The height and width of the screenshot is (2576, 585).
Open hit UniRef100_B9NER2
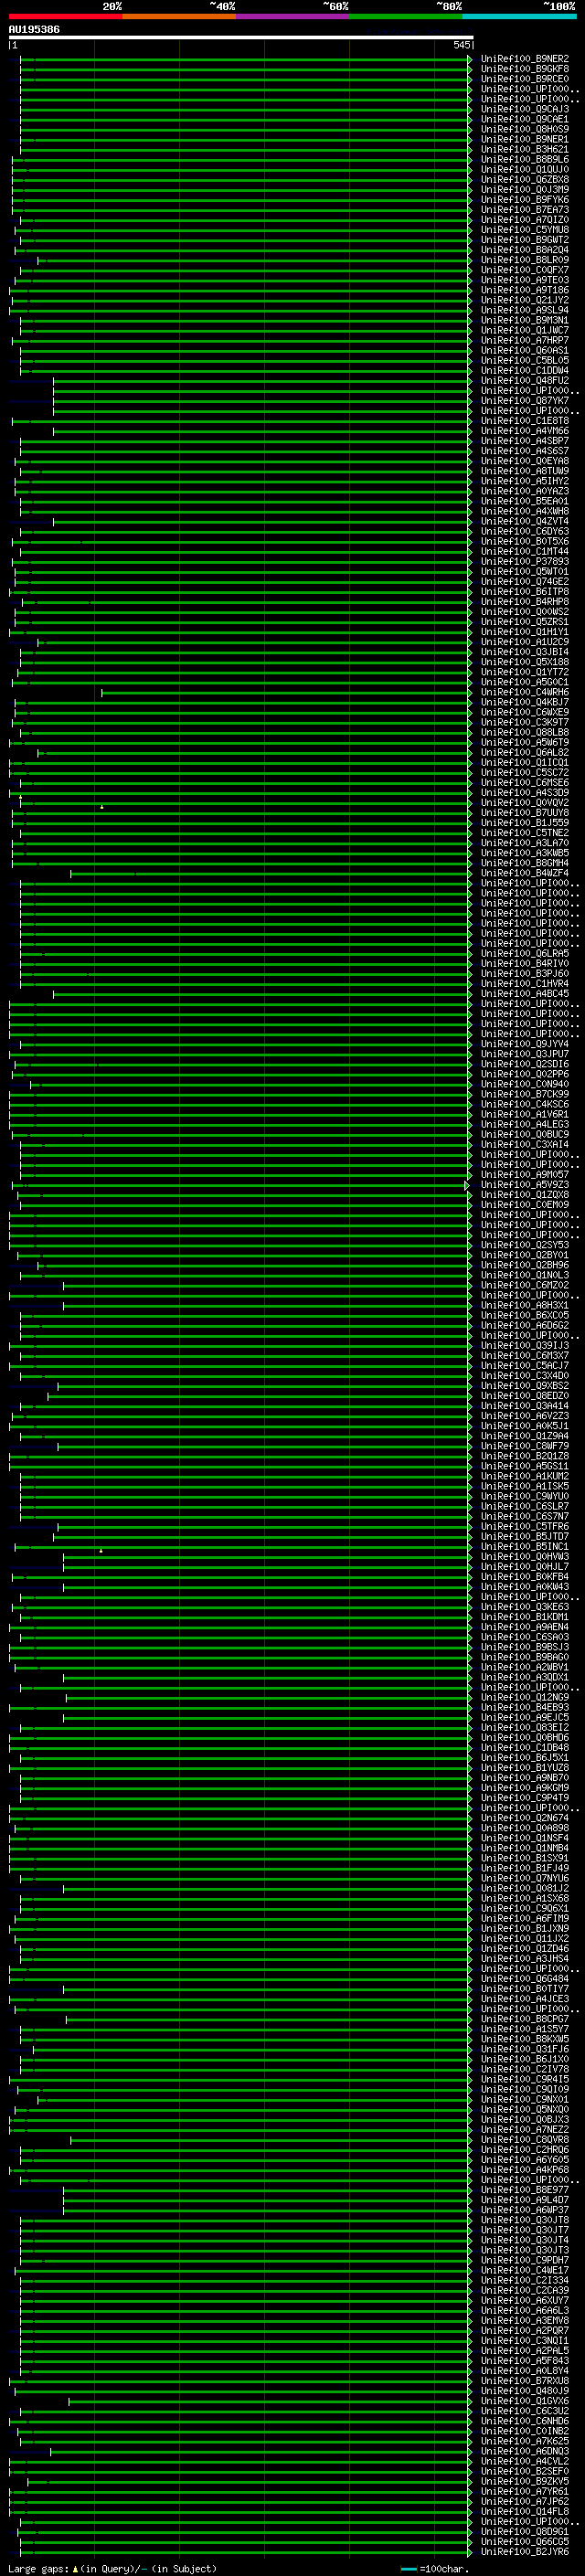[525, 59]
